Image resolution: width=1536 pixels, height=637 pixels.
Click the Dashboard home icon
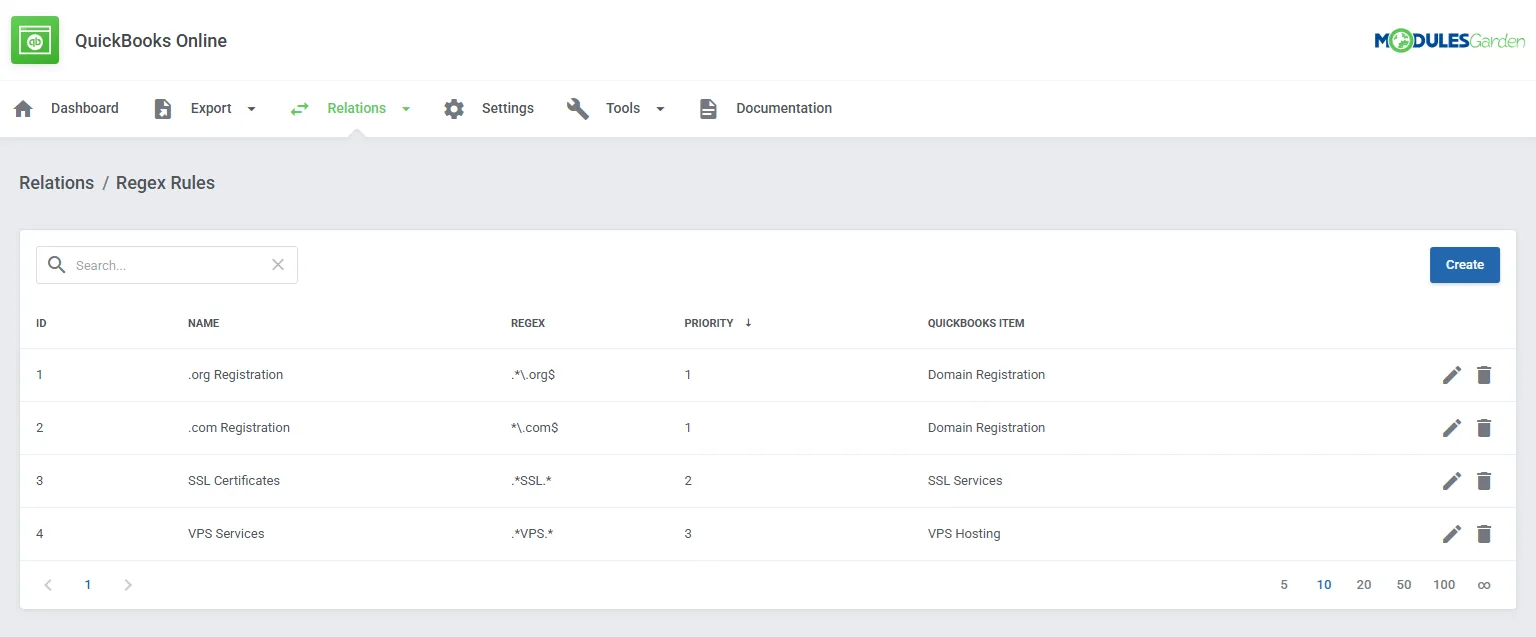[x=23, y=109]
